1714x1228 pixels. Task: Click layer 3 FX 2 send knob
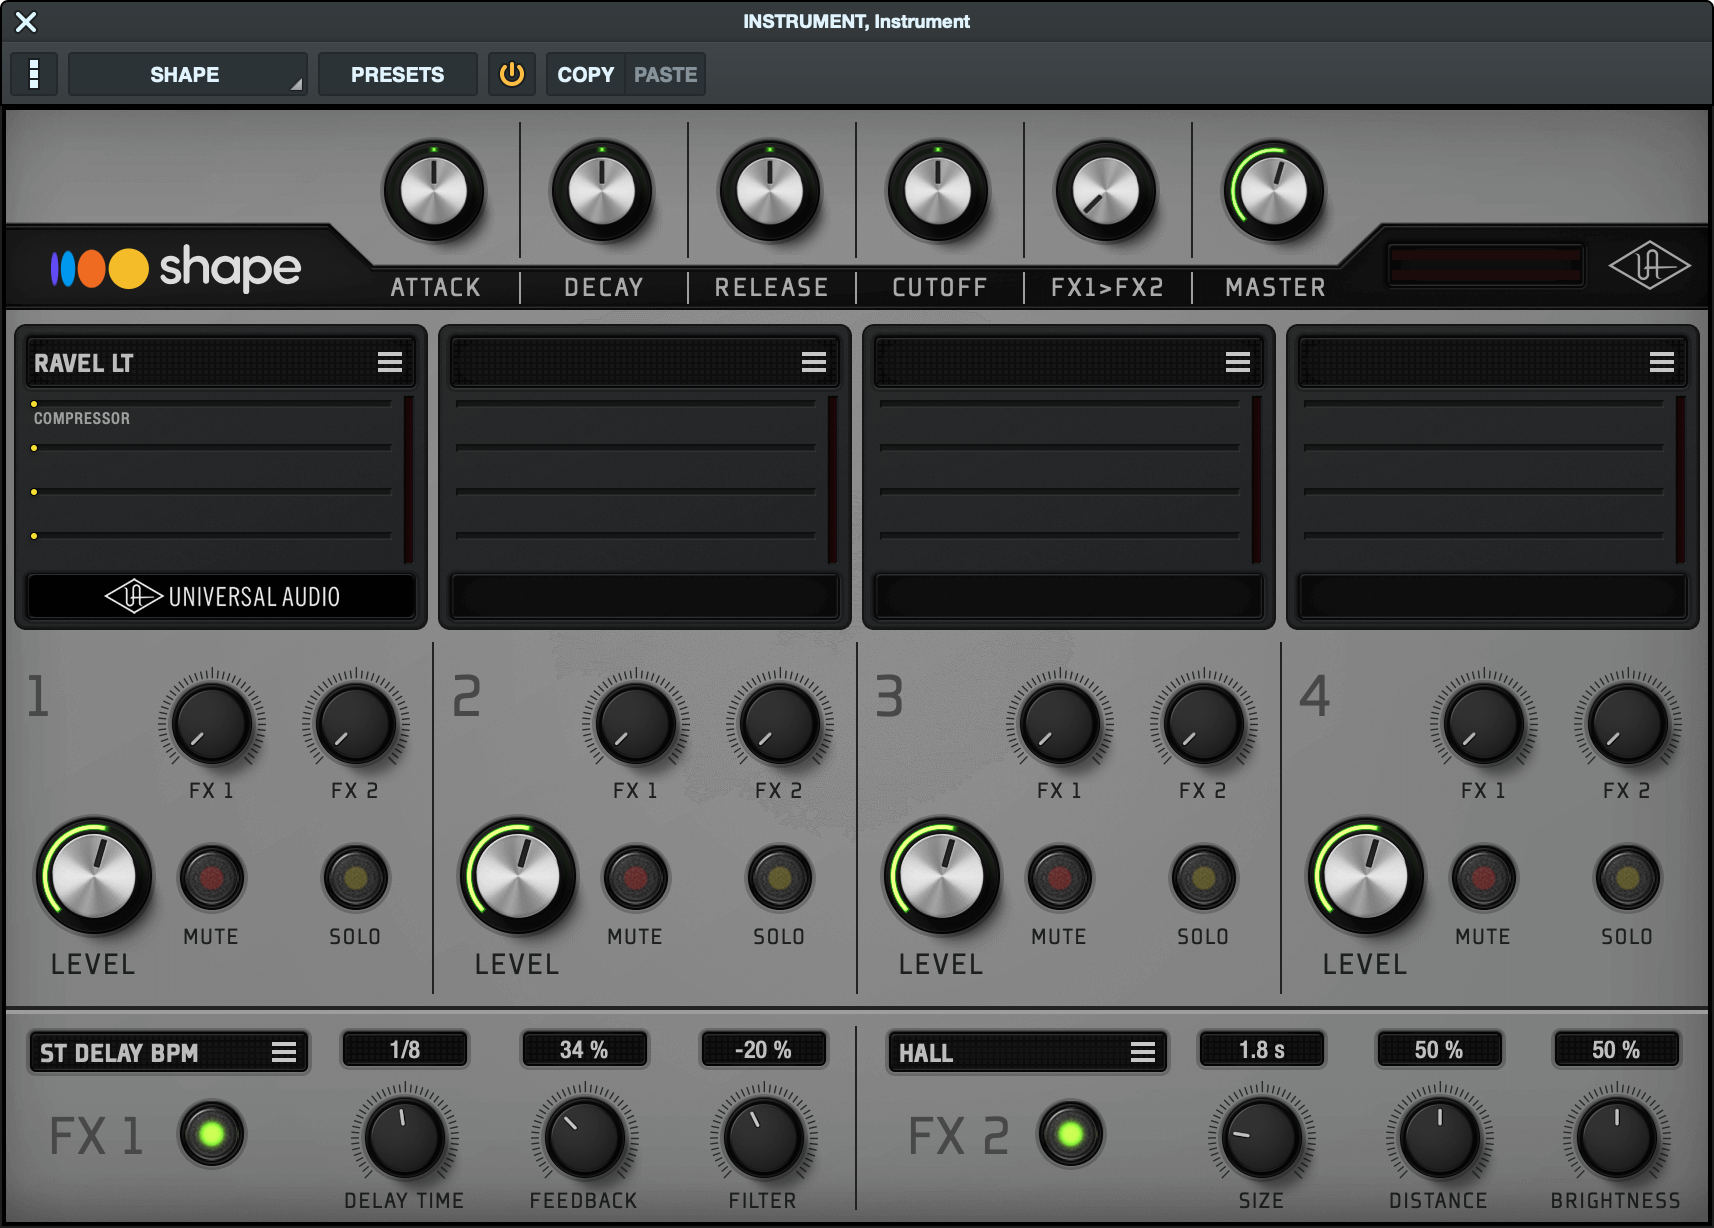coord(1203,722)
